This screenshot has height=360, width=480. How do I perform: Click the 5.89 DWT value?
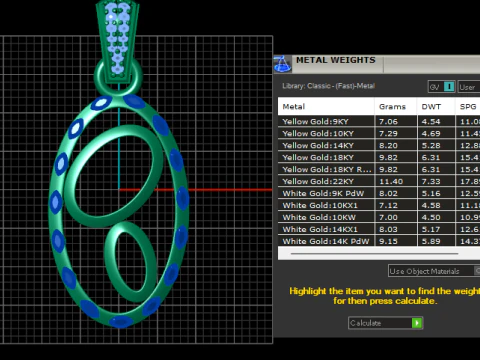tap(431, 241)
